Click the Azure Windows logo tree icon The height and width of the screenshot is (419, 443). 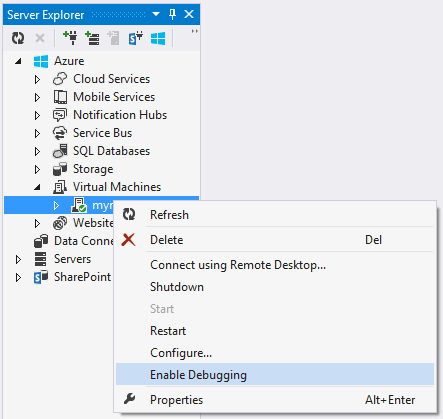click(x=41, y=61)
